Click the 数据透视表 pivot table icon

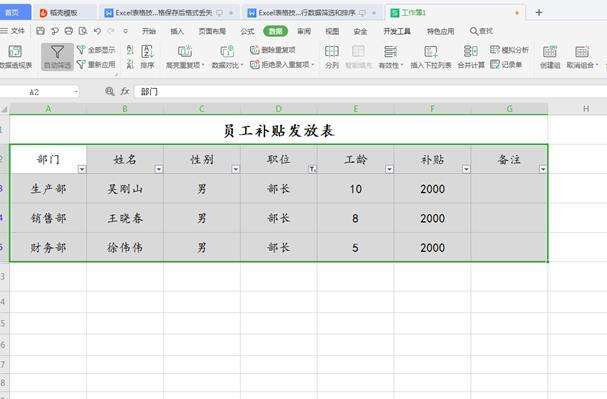point(15,51)
